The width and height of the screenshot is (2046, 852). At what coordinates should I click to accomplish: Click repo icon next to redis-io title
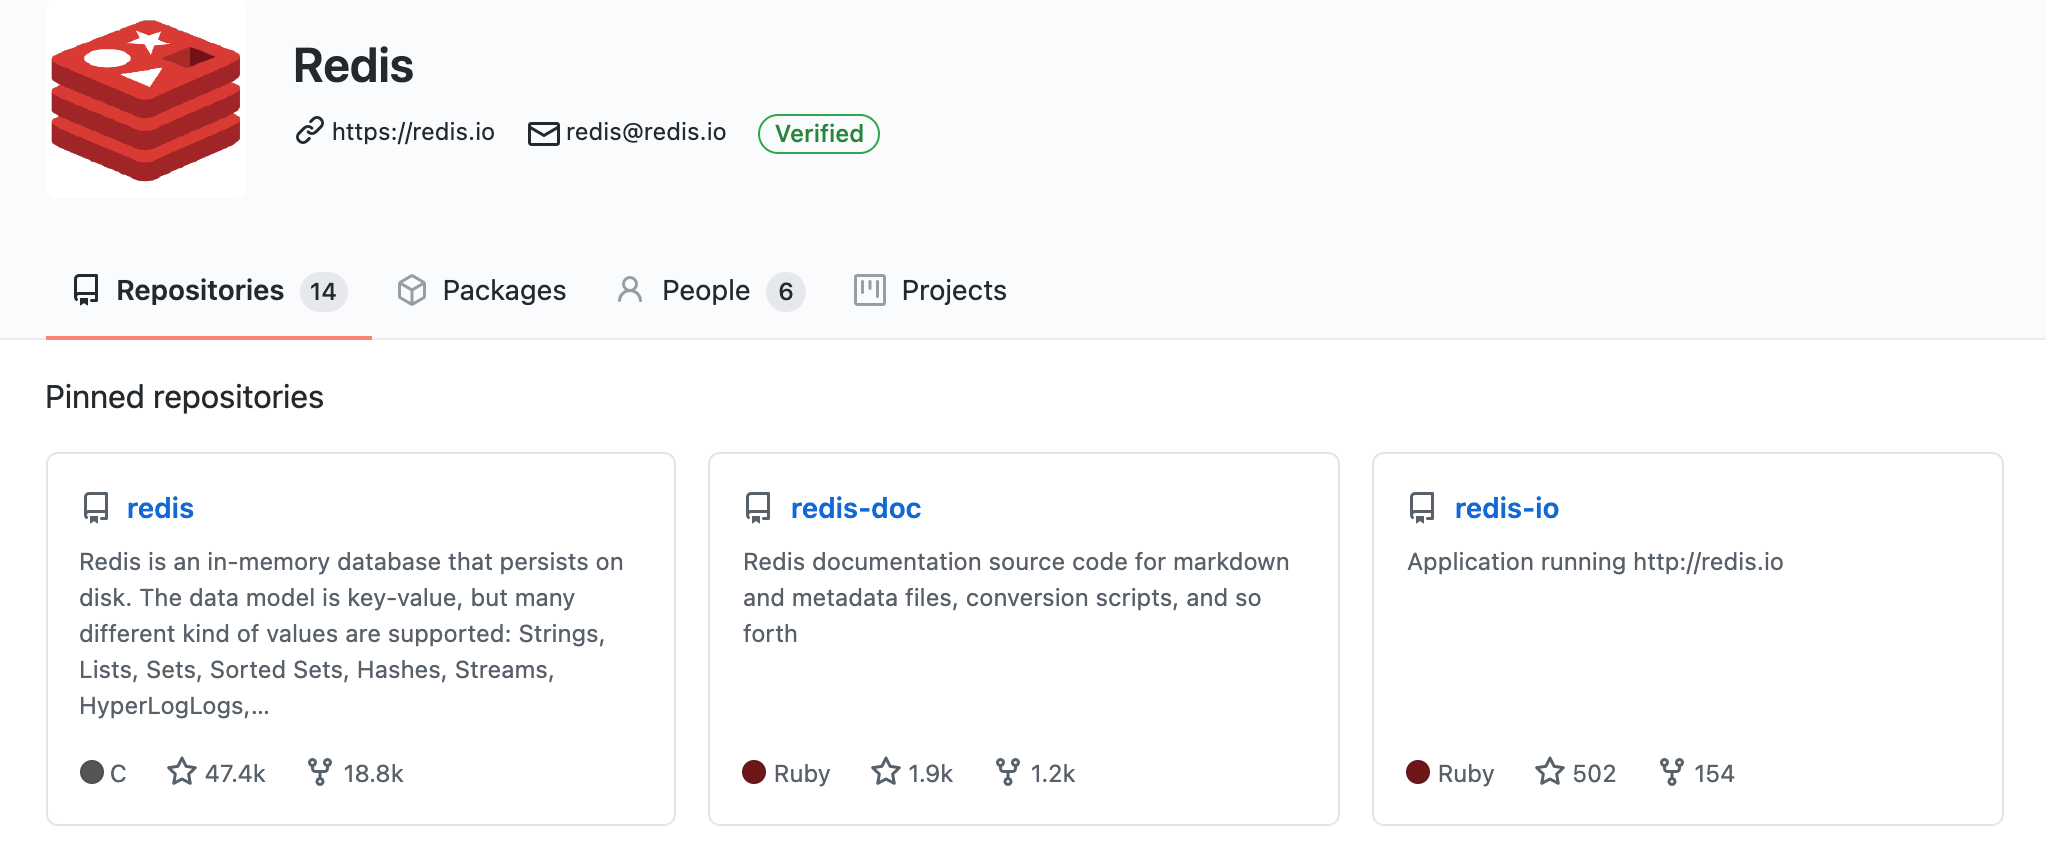pyautogui.click(x=1422, y=508)
